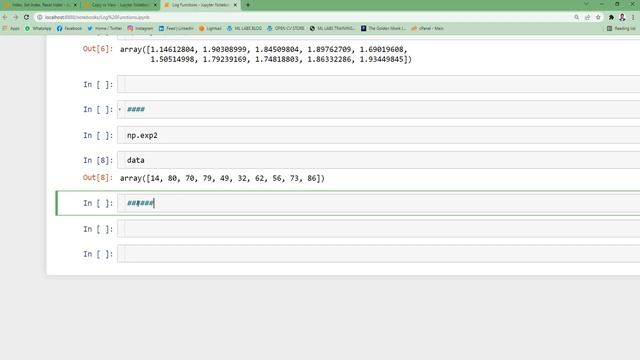The image size is (640, 360).
Task: Go back with the browser back arrow
Action: 5,17
